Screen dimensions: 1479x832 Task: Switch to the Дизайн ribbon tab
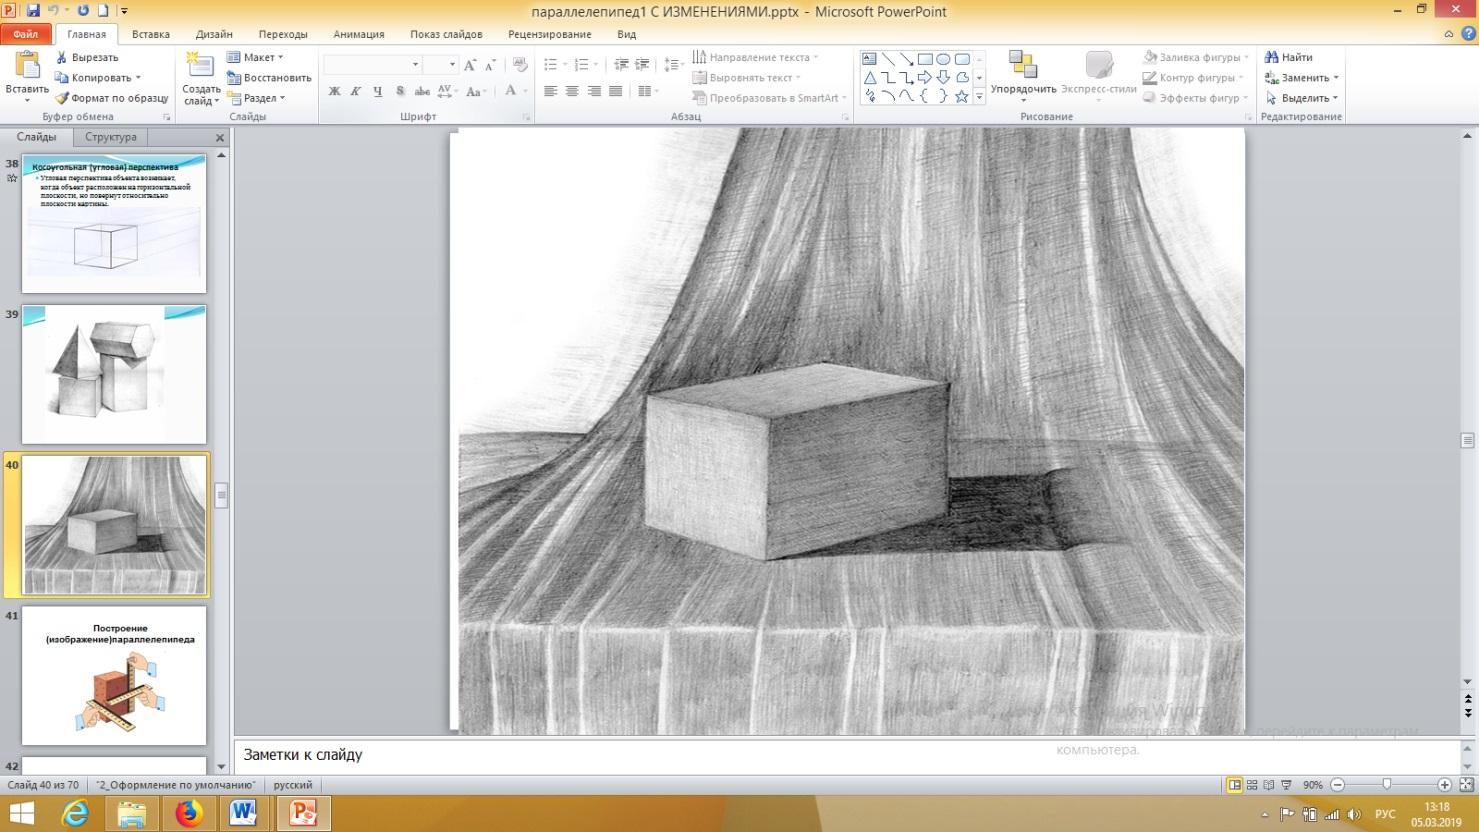point(214,34)
